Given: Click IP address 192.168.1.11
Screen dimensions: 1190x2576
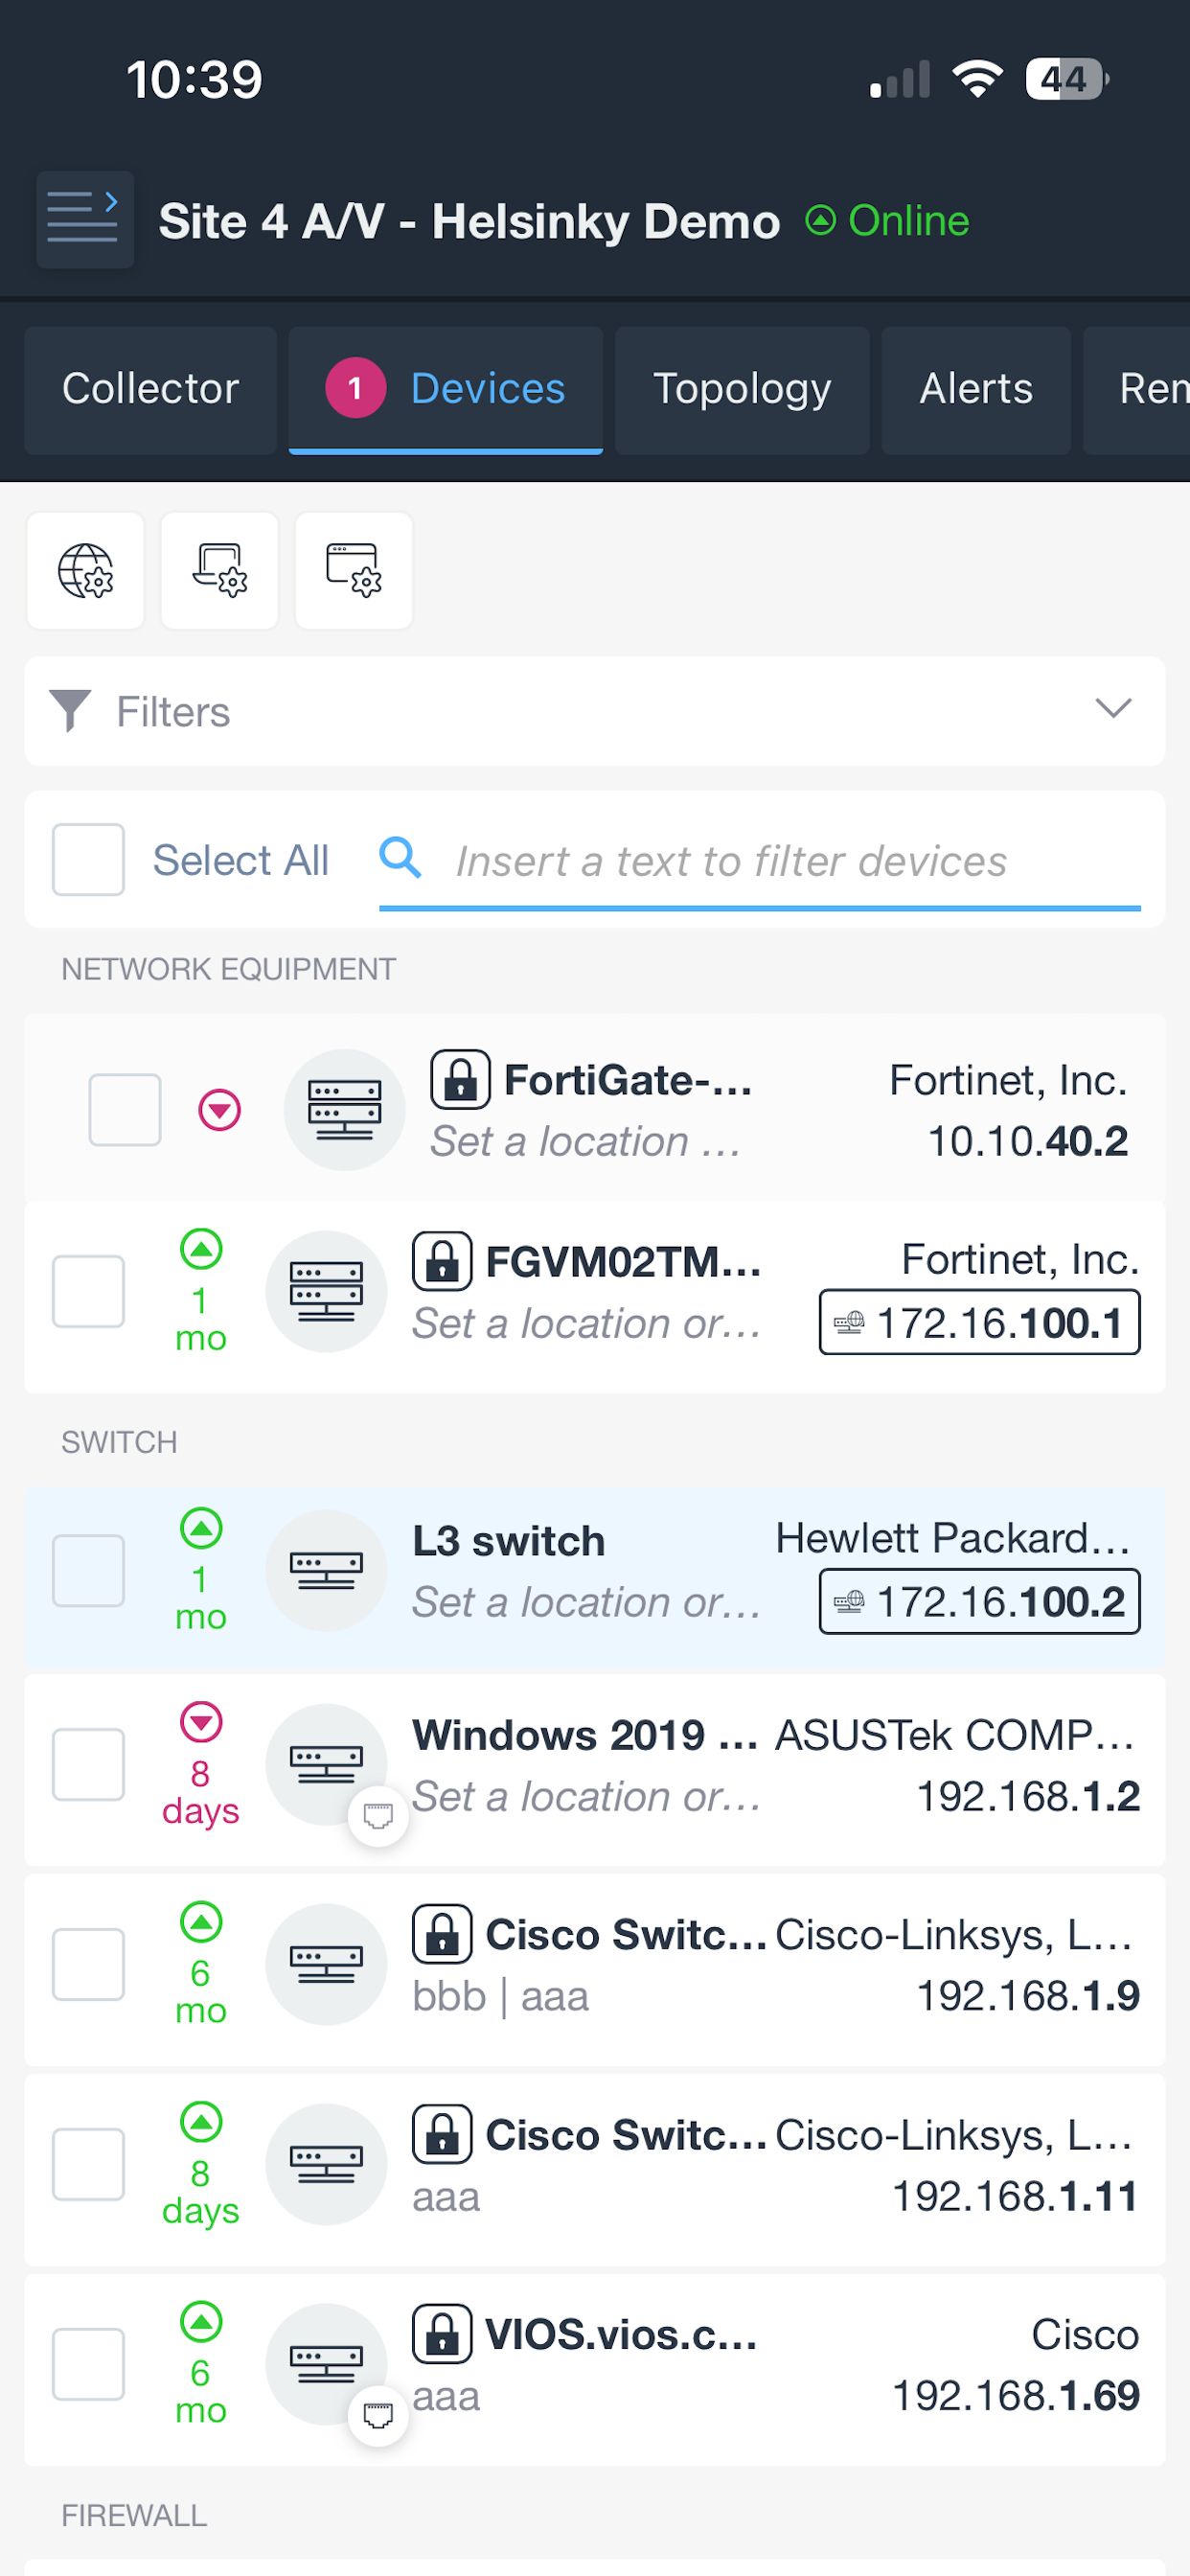Looking at the screenshot, I should tap(1015, 2196).
